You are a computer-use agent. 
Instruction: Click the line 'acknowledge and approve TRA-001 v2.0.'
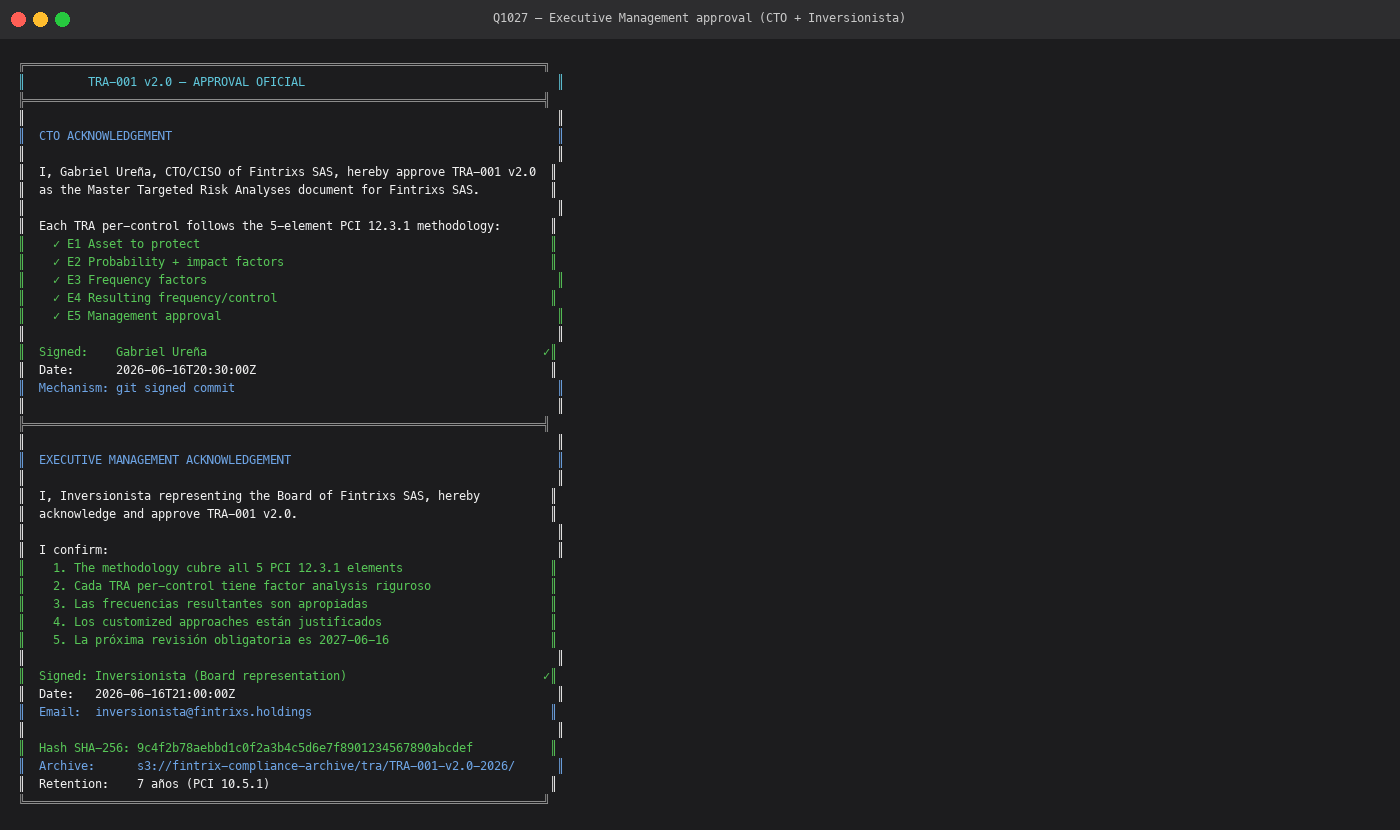pos(168,514)
